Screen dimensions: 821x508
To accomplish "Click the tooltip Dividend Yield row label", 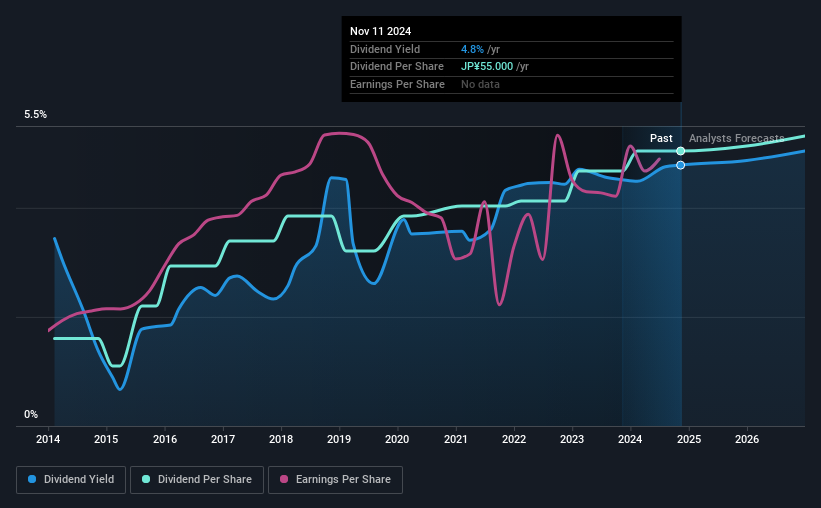I will tap(385, 49).
